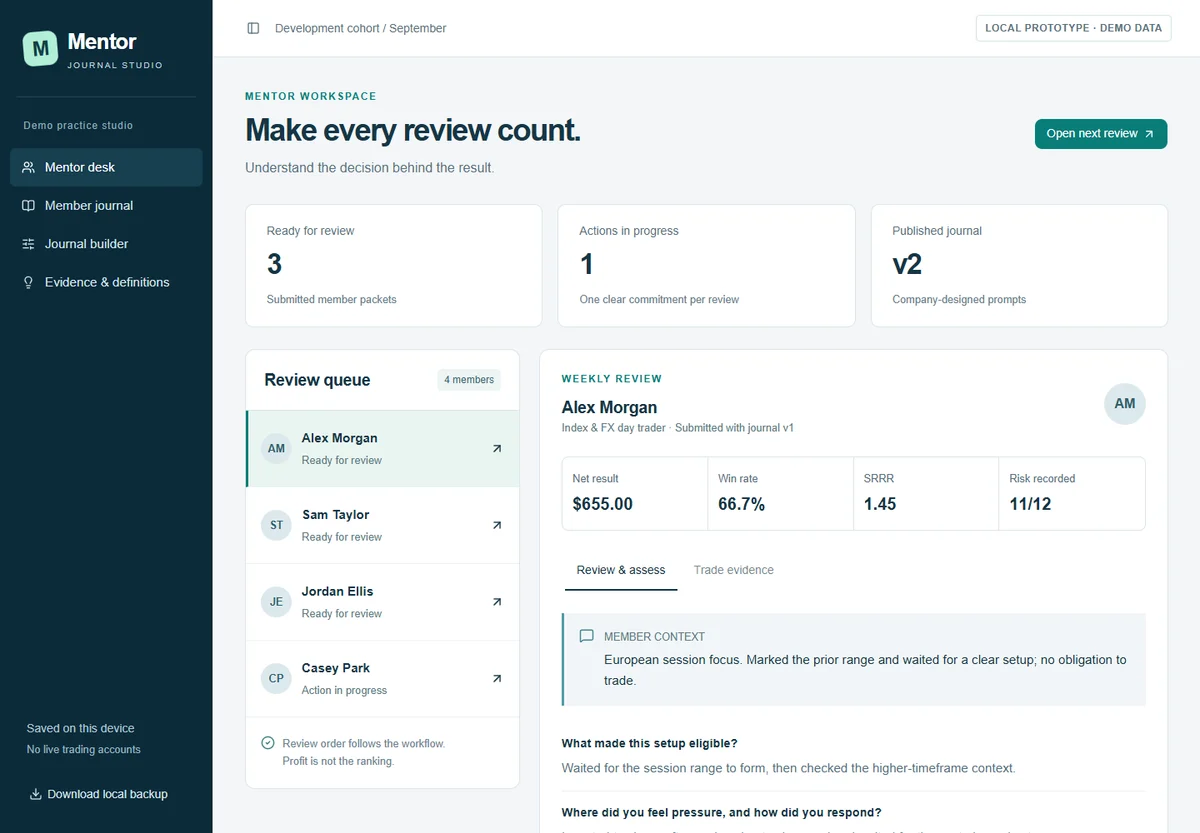Click the arrow icon on Sam Taylor row
The width and height of the screenshot is (1200, 833).
497,525
